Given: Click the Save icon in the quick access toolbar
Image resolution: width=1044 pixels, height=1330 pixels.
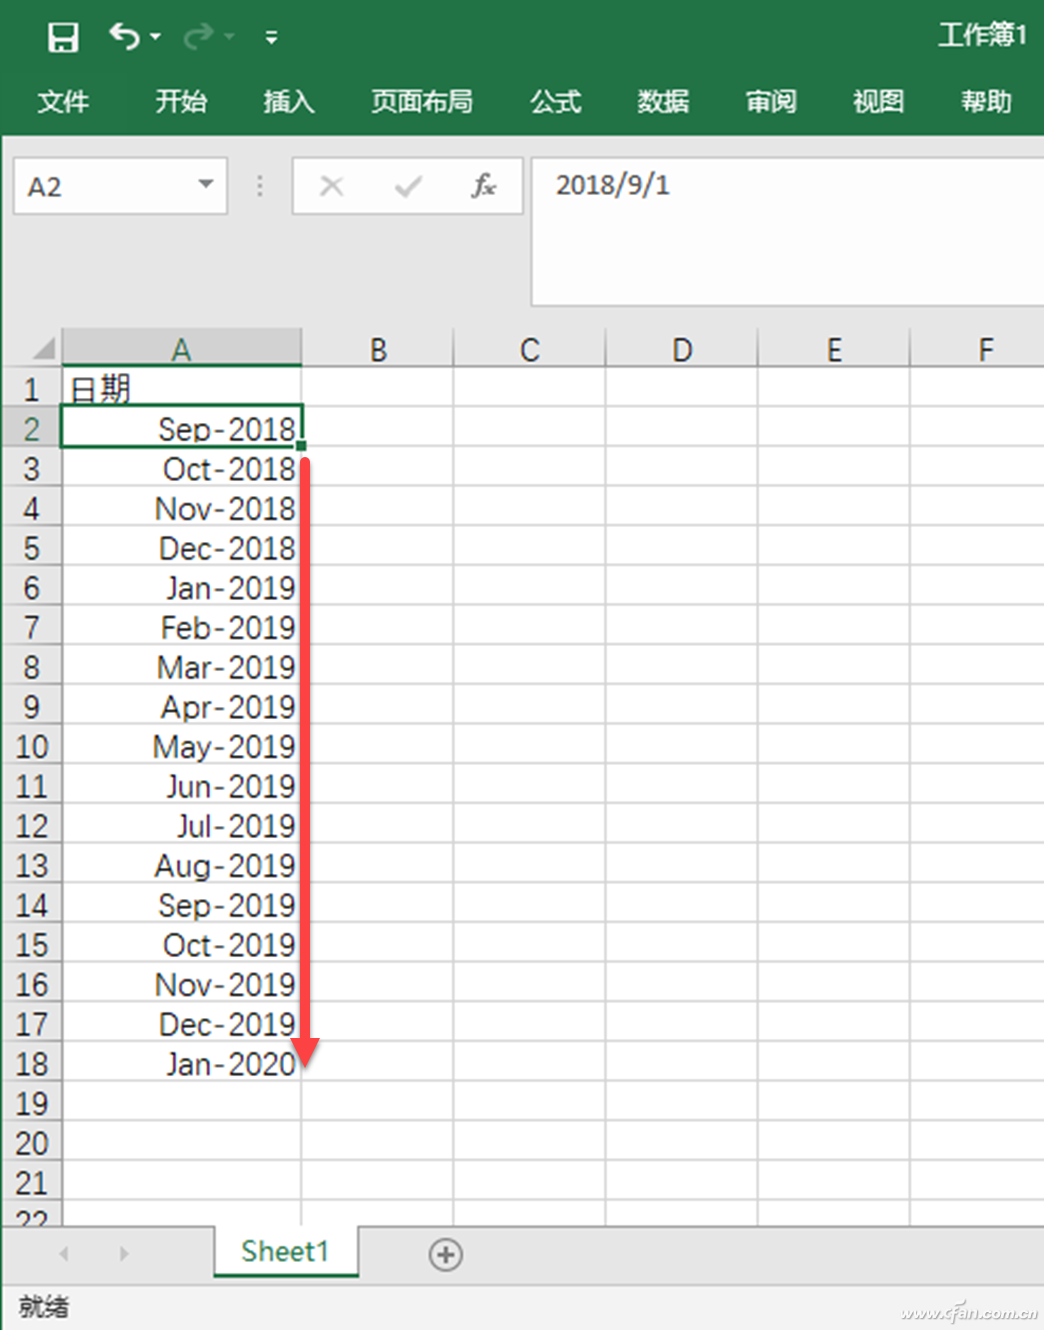Looking at the screenshot, I should click(63, 37).
